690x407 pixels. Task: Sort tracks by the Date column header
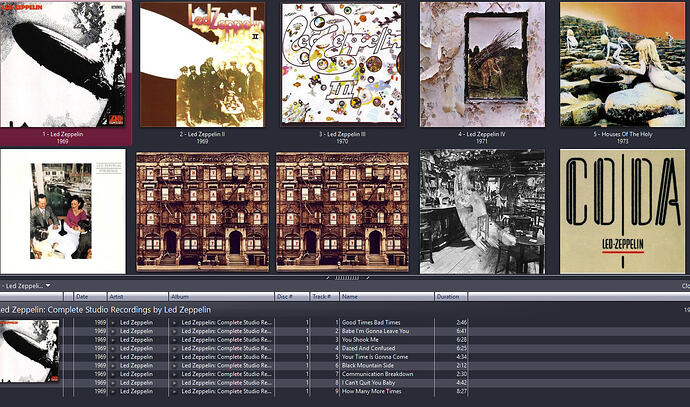click(x=90, y=297)
